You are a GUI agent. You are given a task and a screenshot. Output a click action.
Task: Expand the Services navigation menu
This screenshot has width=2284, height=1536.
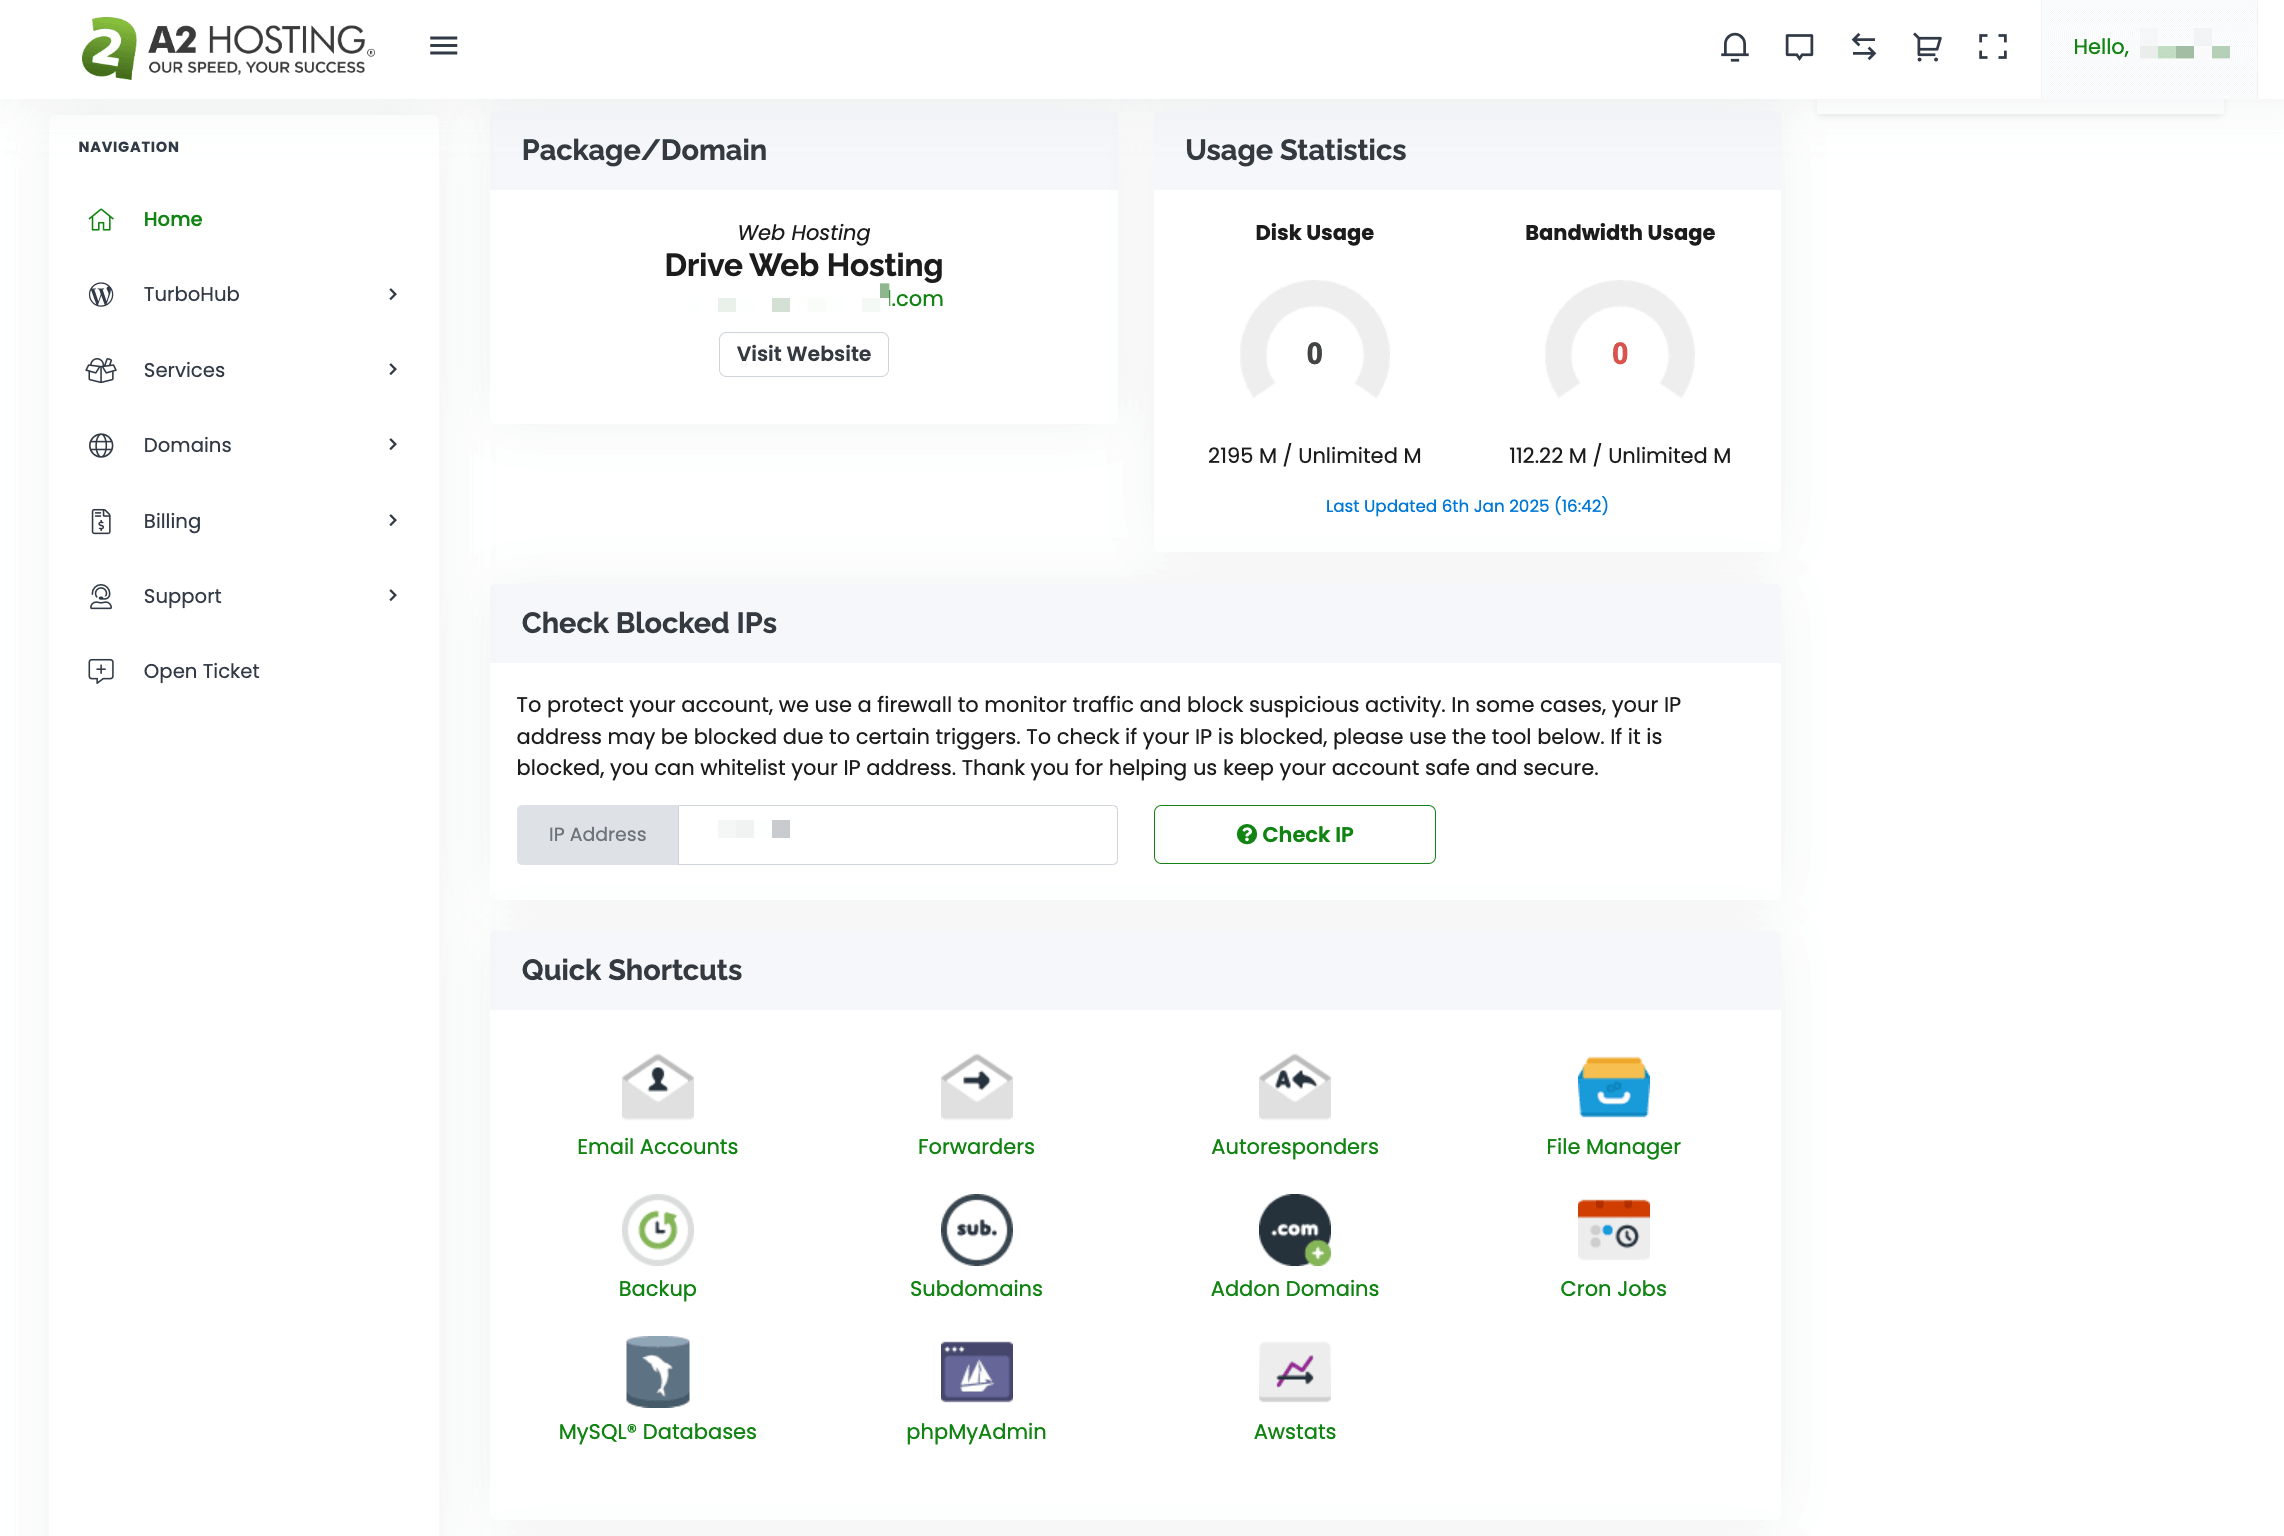pos(184,370)
